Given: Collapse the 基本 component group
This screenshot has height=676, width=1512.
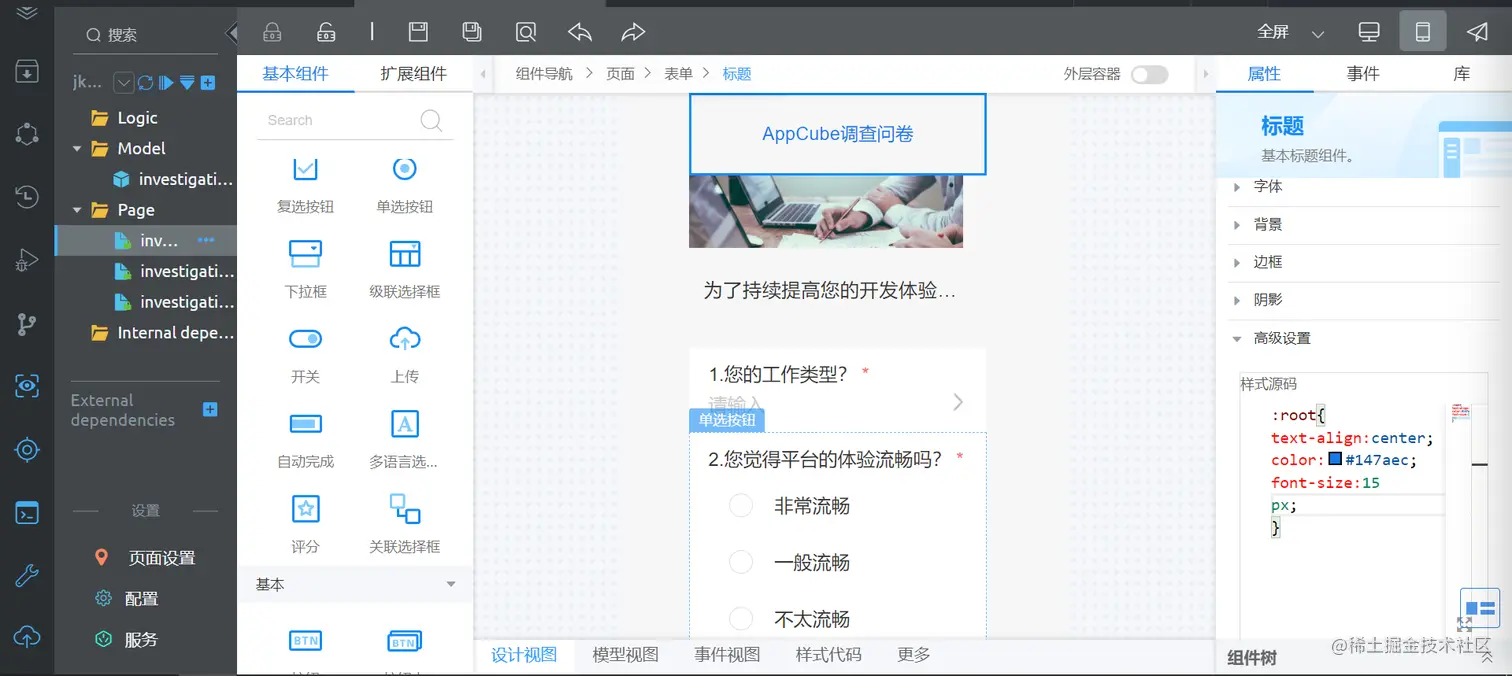Looking at the screenshot, I should tap(451, 584).
